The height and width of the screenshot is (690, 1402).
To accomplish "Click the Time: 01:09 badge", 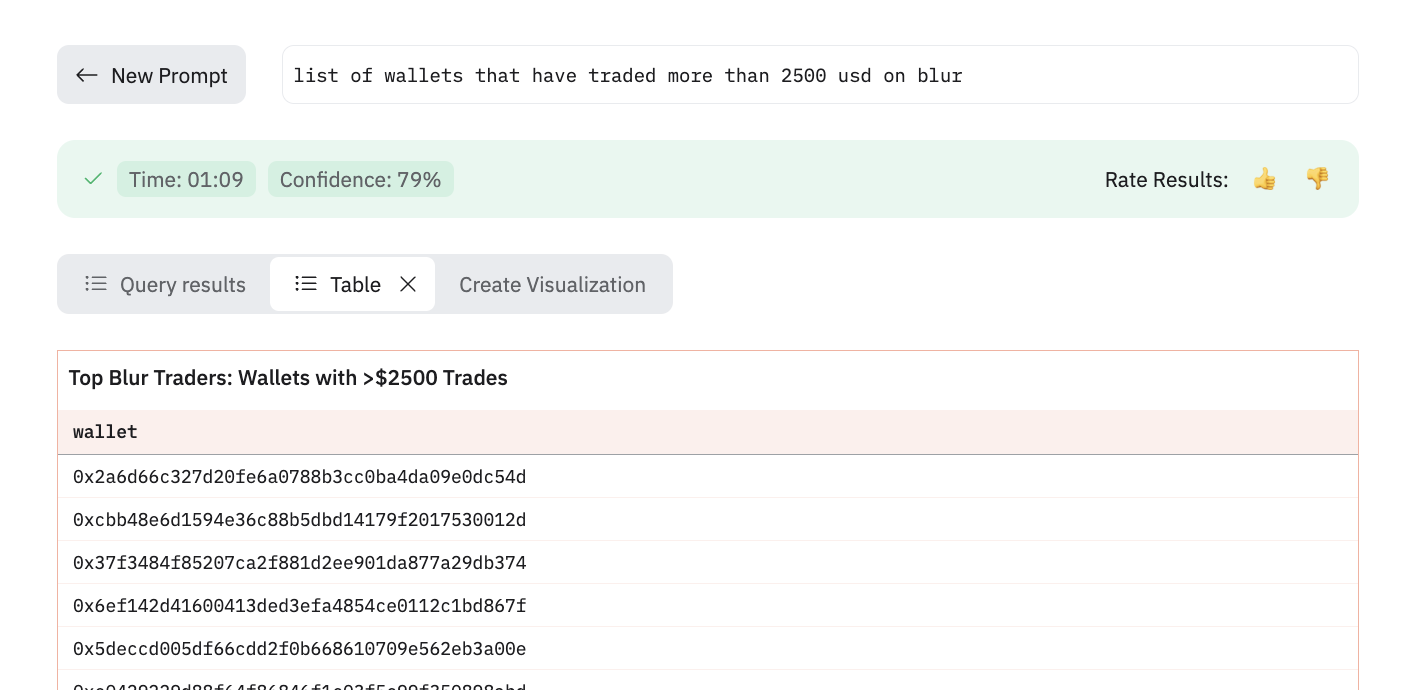I will coord(186,179).
